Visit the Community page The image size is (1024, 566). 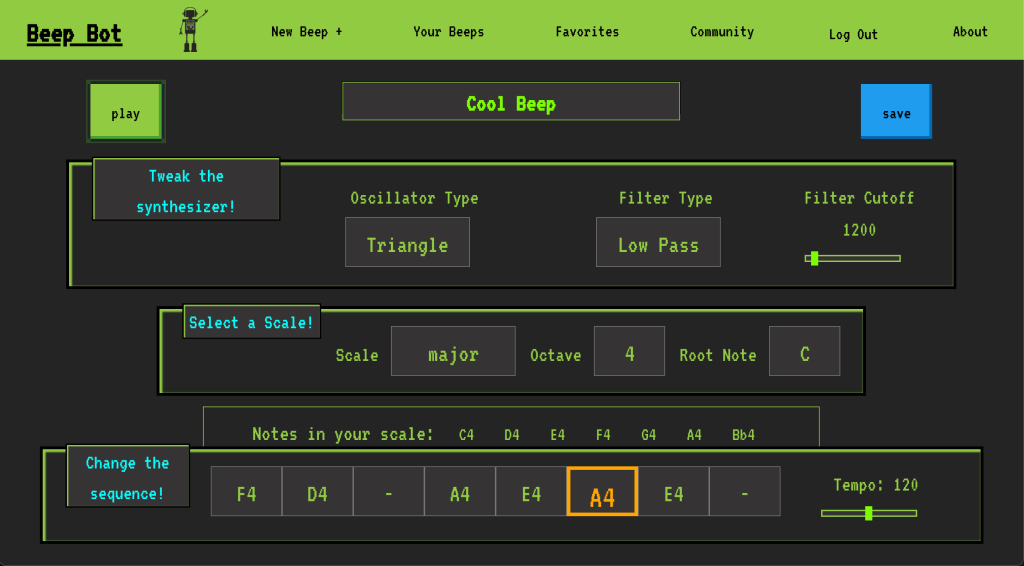(722, 32)
